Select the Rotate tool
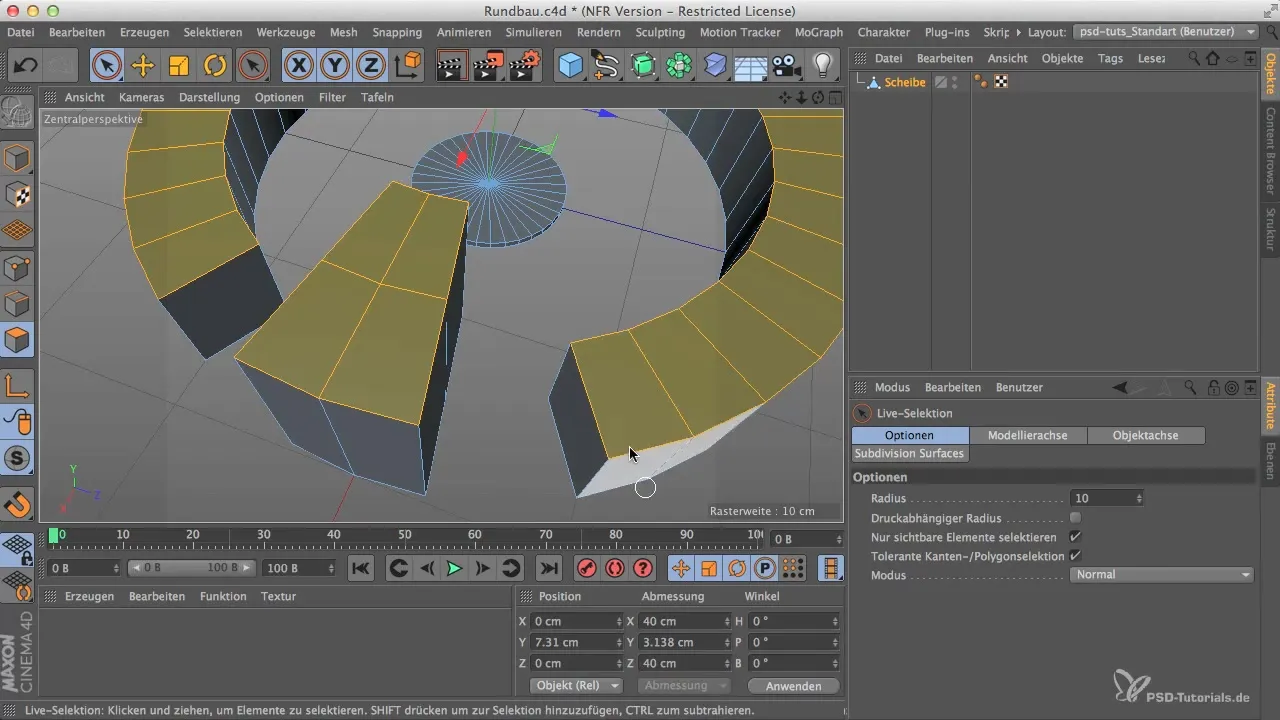The image size is (1280, 720). tap(215, 66)
